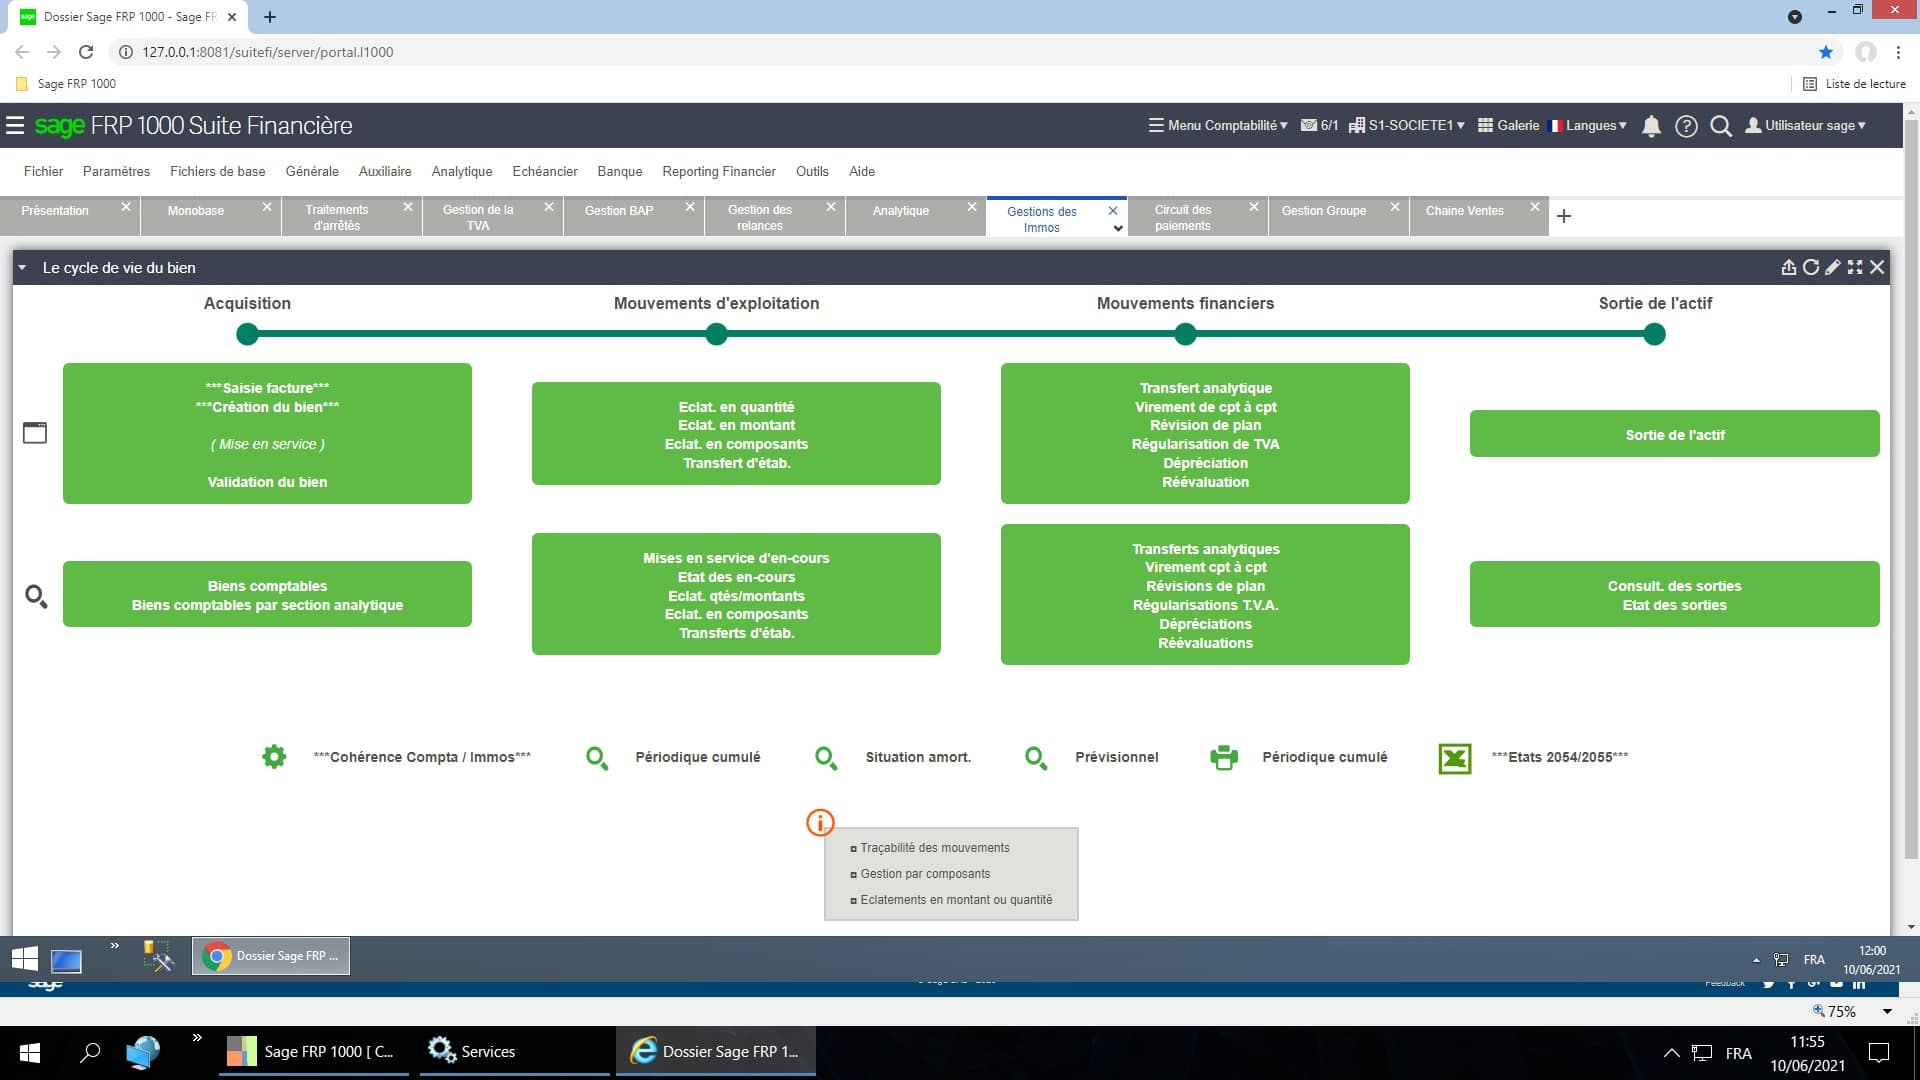Open the Menu Comptabilité dropdown
1920x1080 pixels.
click(1218, 126)
